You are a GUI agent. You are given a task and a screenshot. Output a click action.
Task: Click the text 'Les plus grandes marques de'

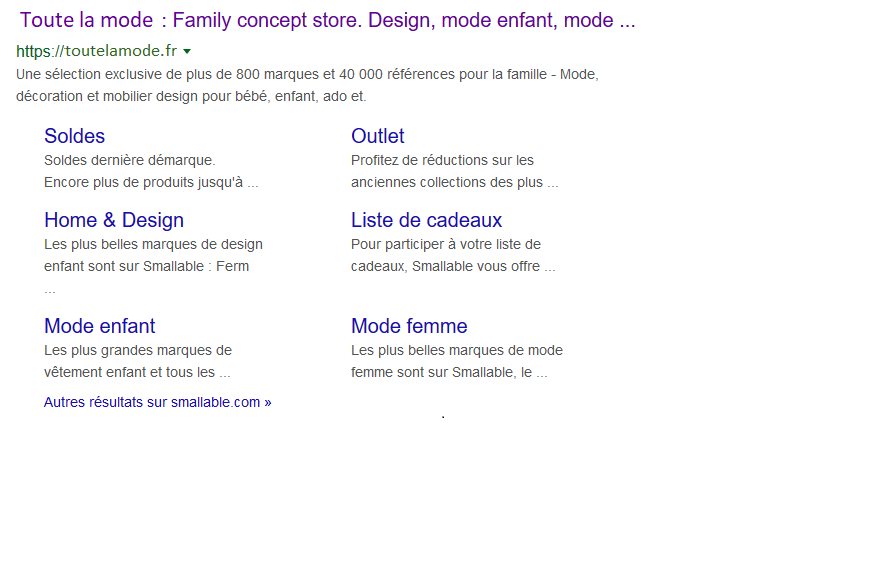pos(138,350)
